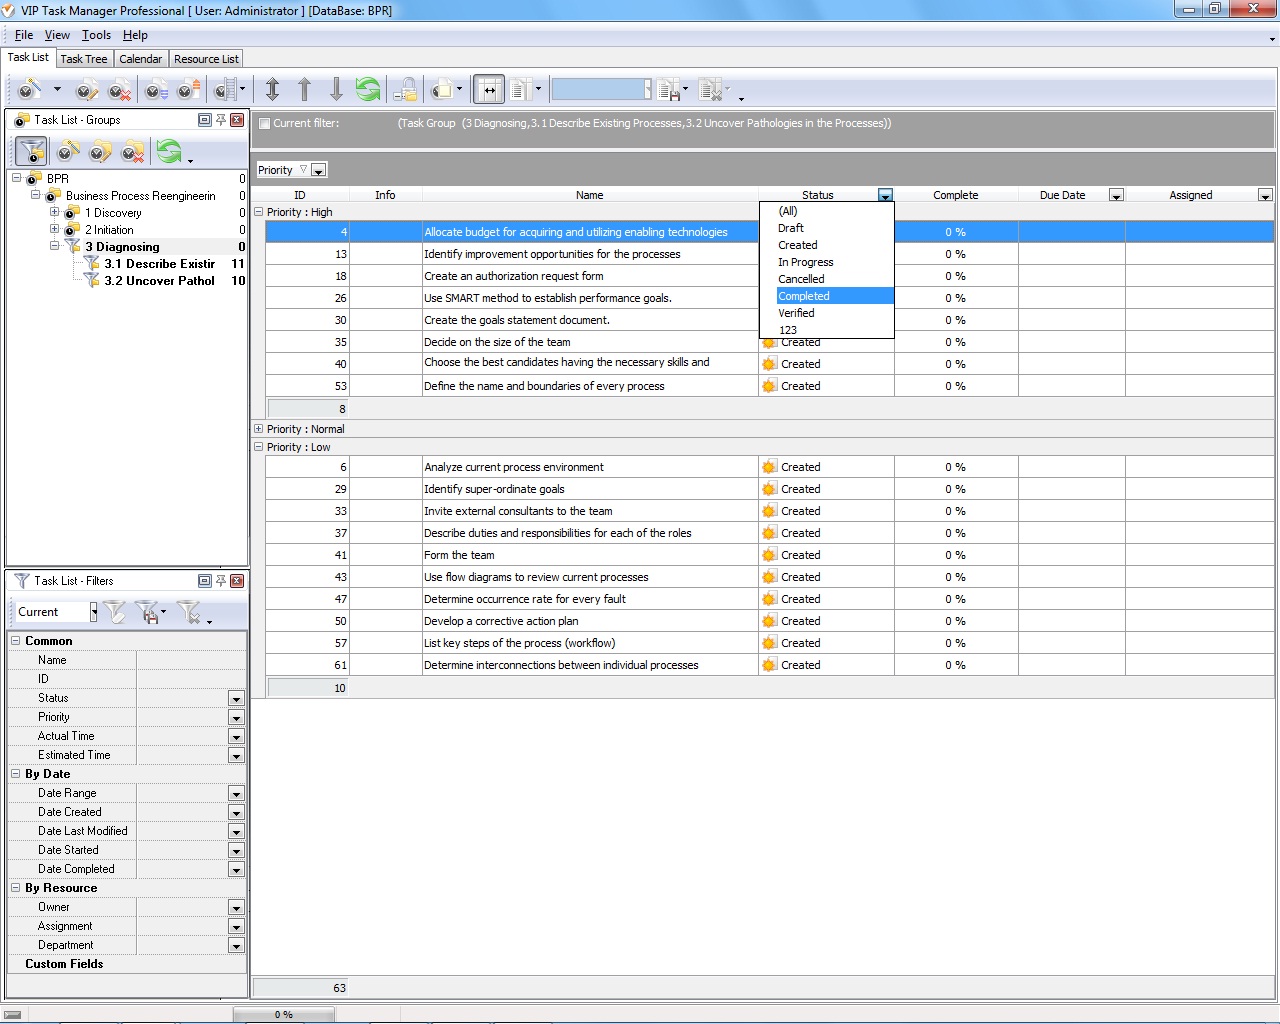Pin the Task List - Groups panel
The width and height of the screenshot is (1280, 1024).
221,120
